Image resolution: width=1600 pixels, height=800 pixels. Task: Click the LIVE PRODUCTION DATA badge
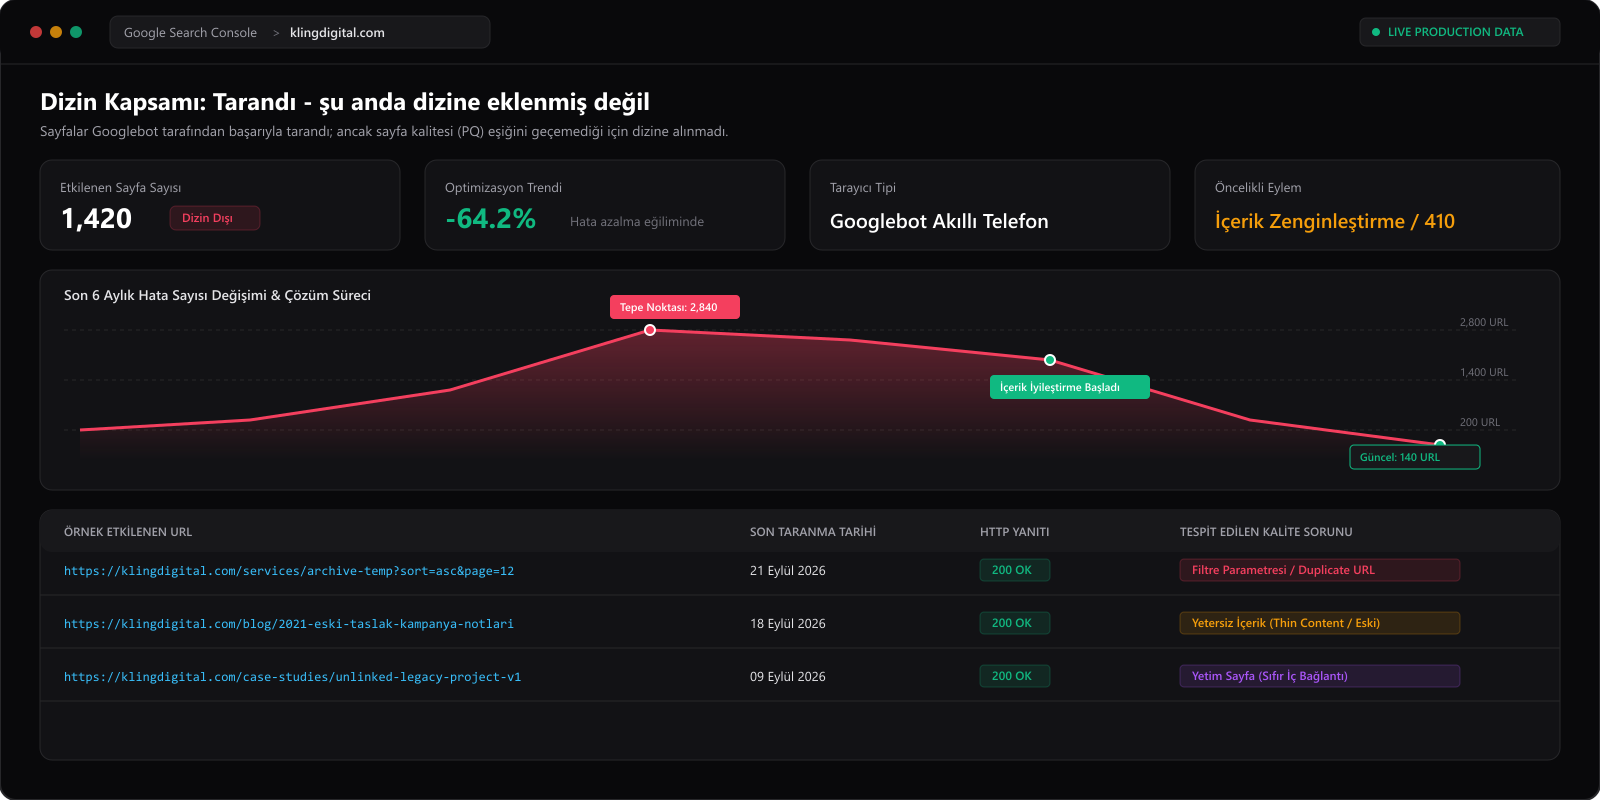[1460, 32]
